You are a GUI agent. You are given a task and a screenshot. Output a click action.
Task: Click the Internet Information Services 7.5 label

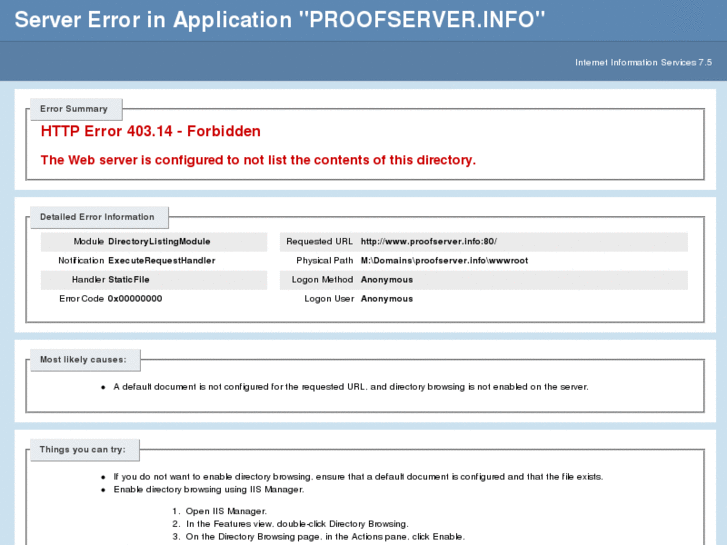click(x=643, y=62)
